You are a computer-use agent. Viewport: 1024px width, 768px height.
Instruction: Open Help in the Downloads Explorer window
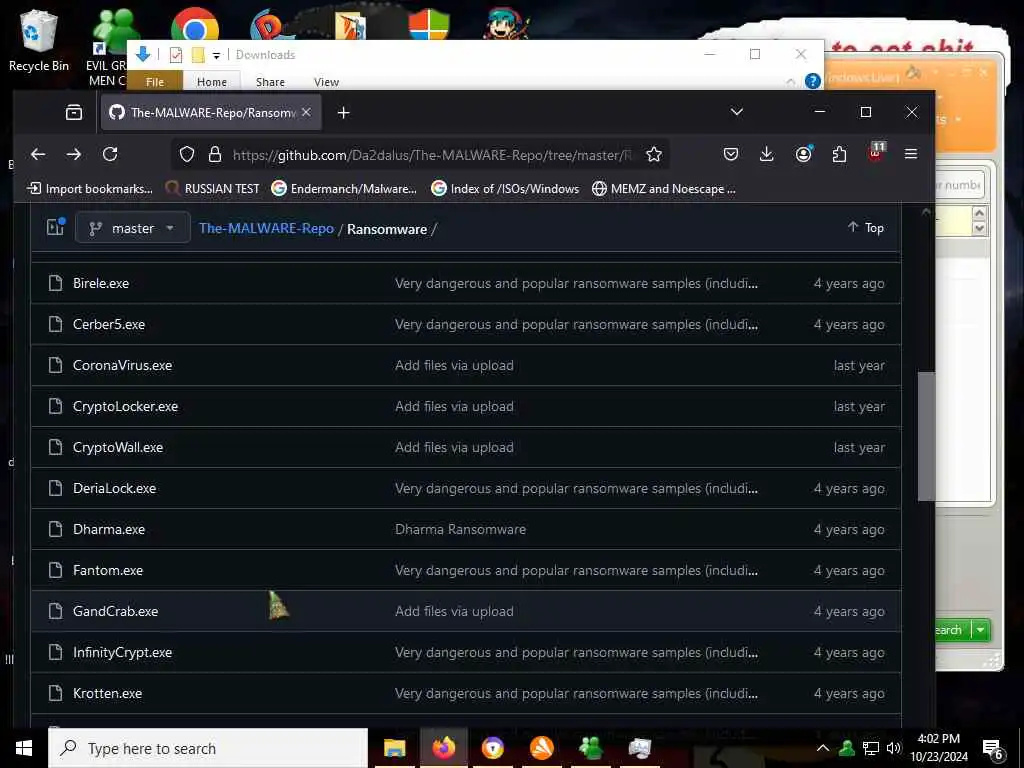pyautogui.click(x=812, y=81)
